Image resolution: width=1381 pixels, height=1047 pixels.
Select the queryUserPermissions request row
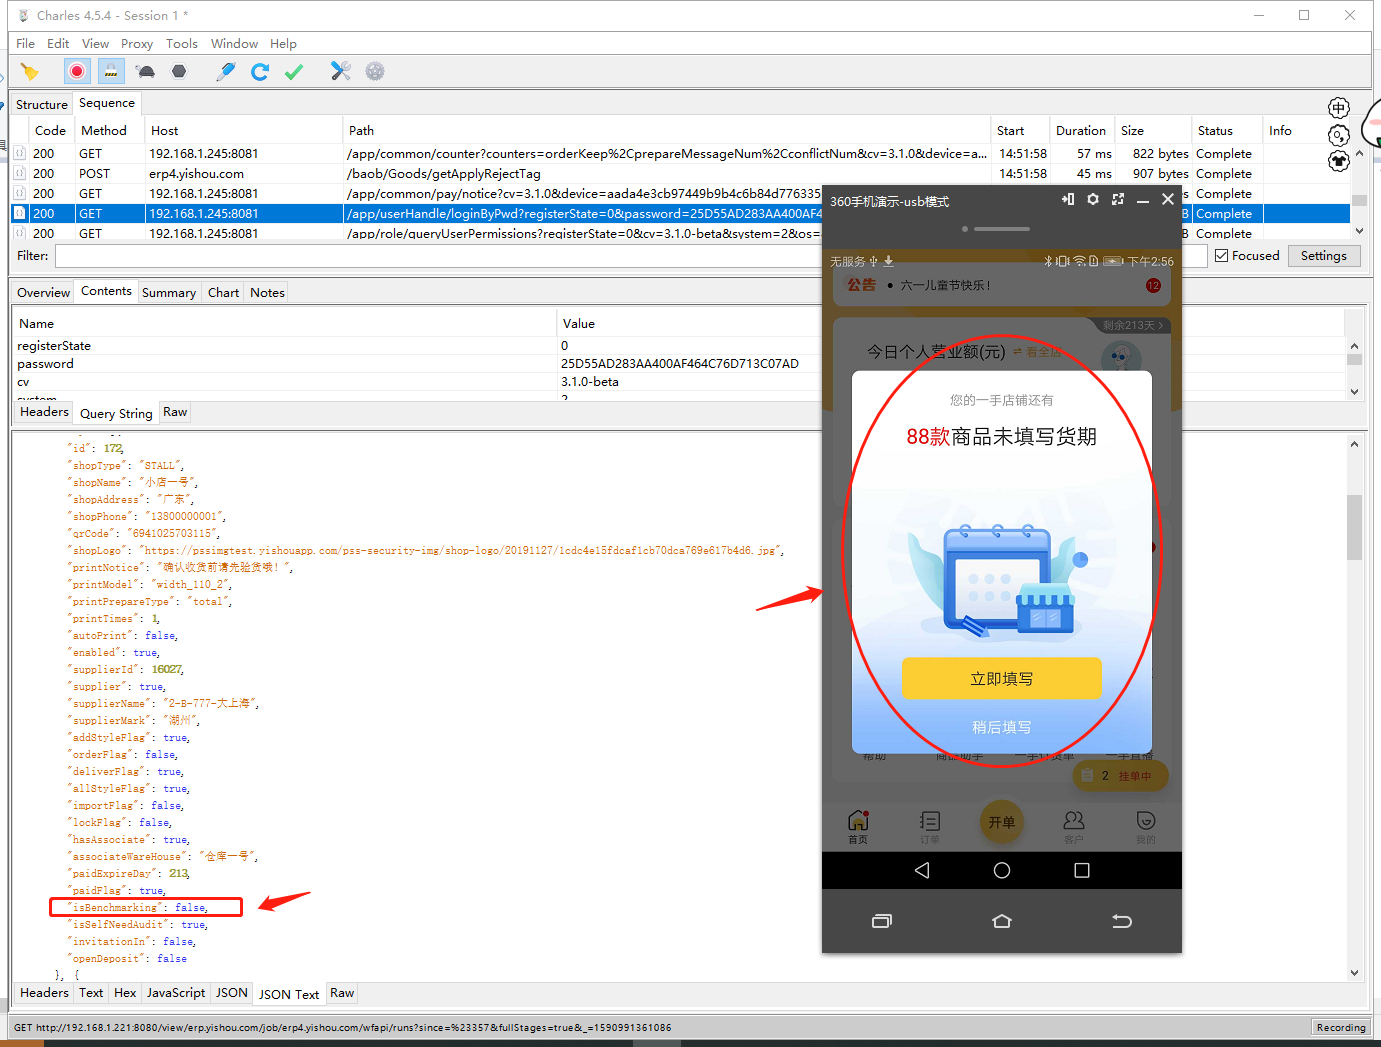680,234
